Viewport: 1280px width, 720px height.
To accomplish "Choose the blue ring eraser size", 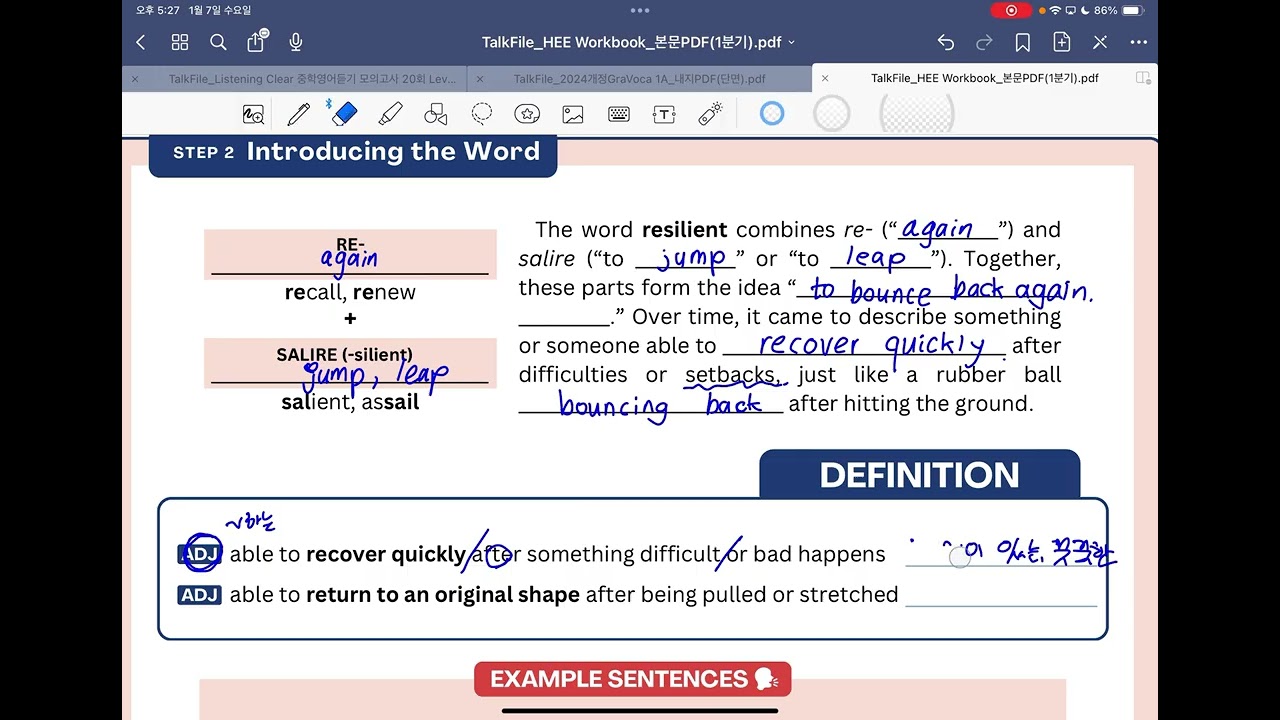I will 772,114.
